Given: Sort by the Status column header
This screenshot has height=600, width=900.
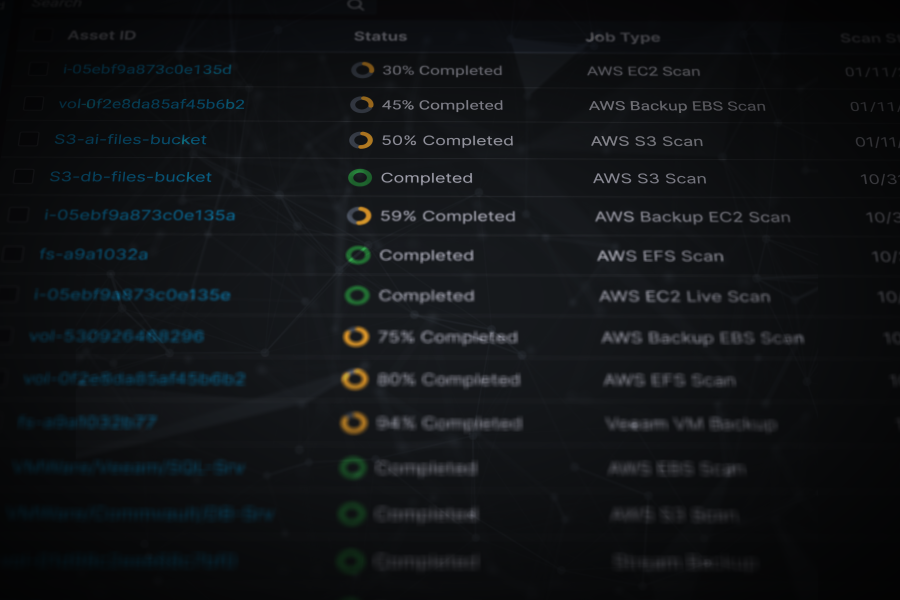Looking at the screenshot, I should (x=380, y=36).
